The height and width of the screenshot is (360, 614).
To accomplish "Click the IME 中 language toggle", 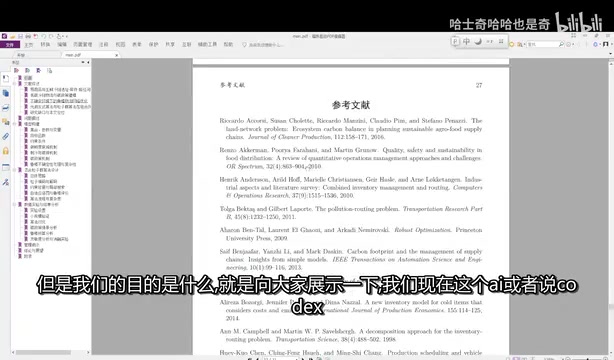I will pyautogui.click(x=466, y=42).
